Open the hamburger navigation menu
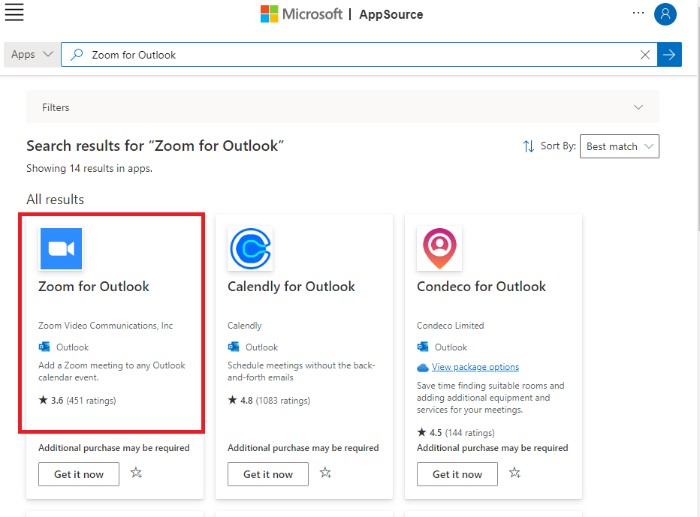This screenshot has width=700, height=517. [x=14, y=13]
